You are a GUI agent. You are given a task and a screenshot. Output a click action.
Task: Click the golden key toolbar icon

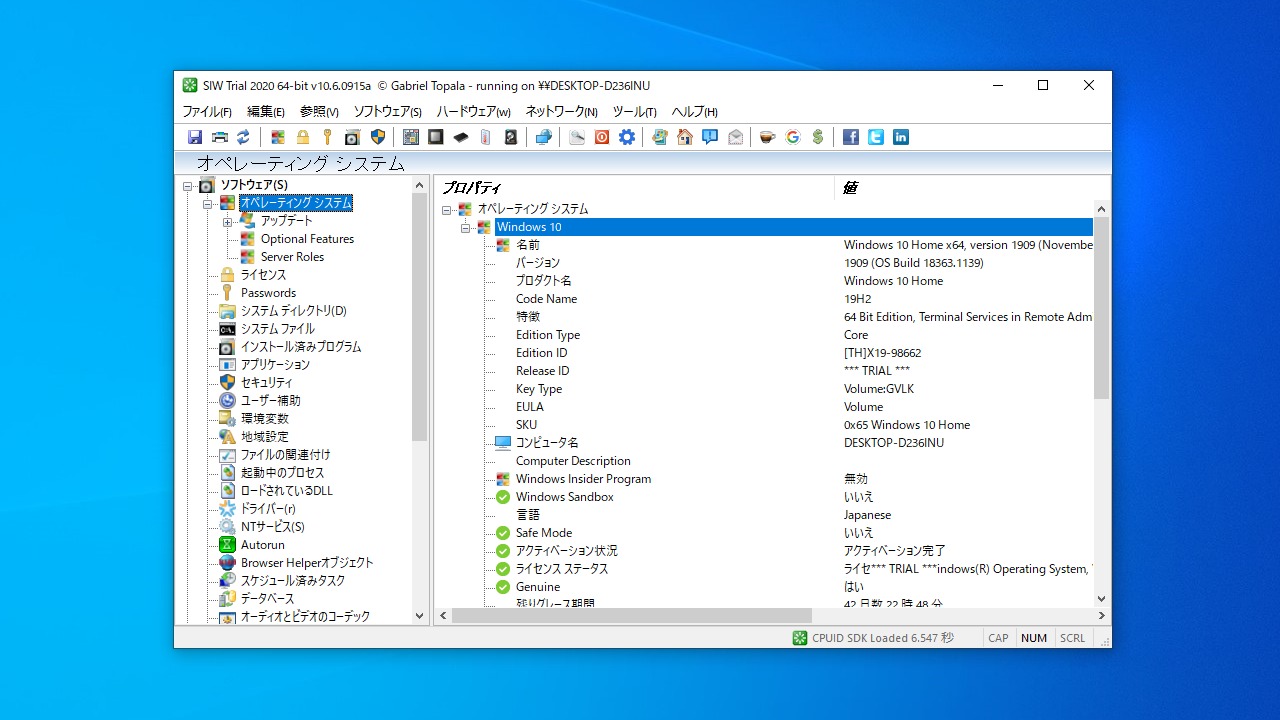point(327,137)
